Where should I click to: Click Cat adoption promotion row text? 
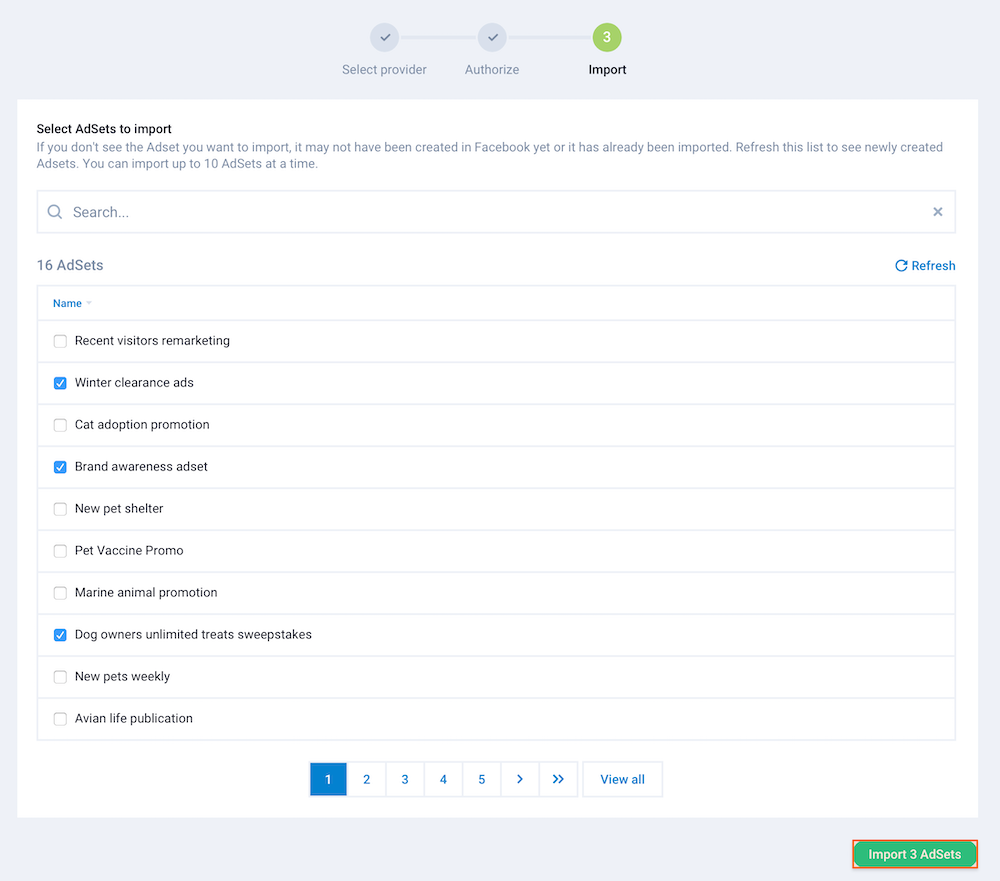(x=142, y=425)
